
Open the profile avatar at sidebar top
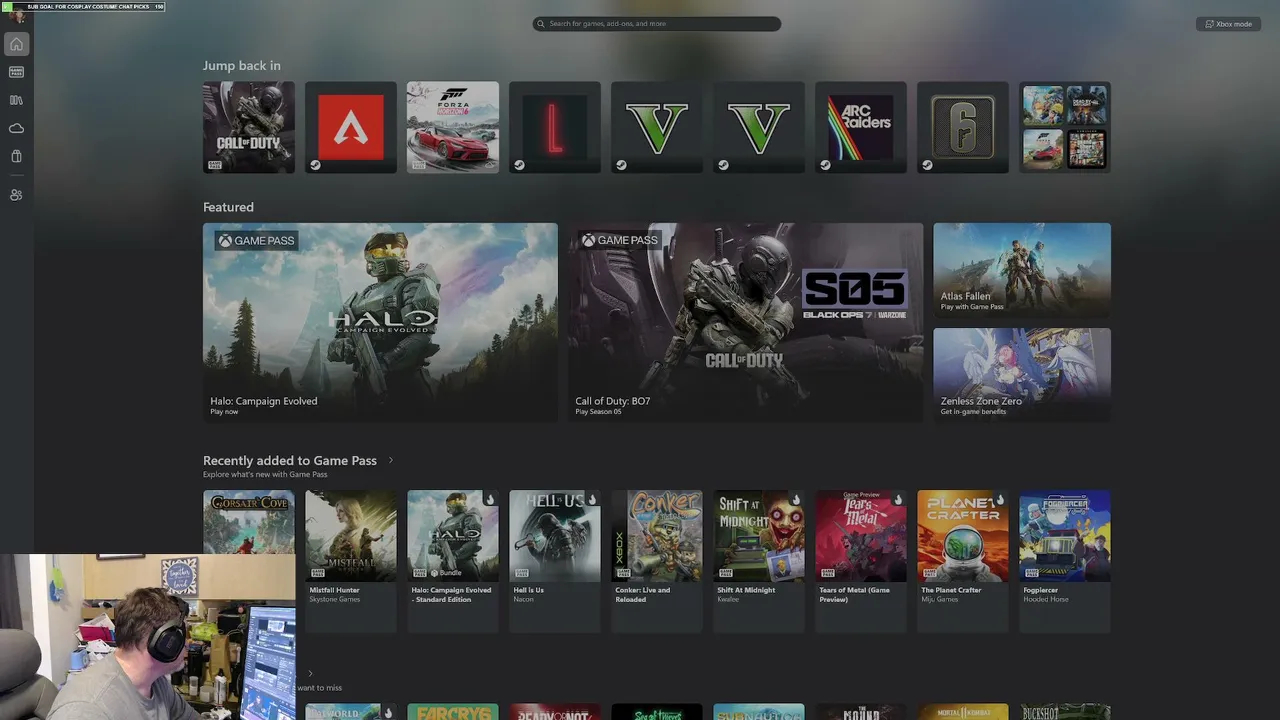tap(16, 15)
